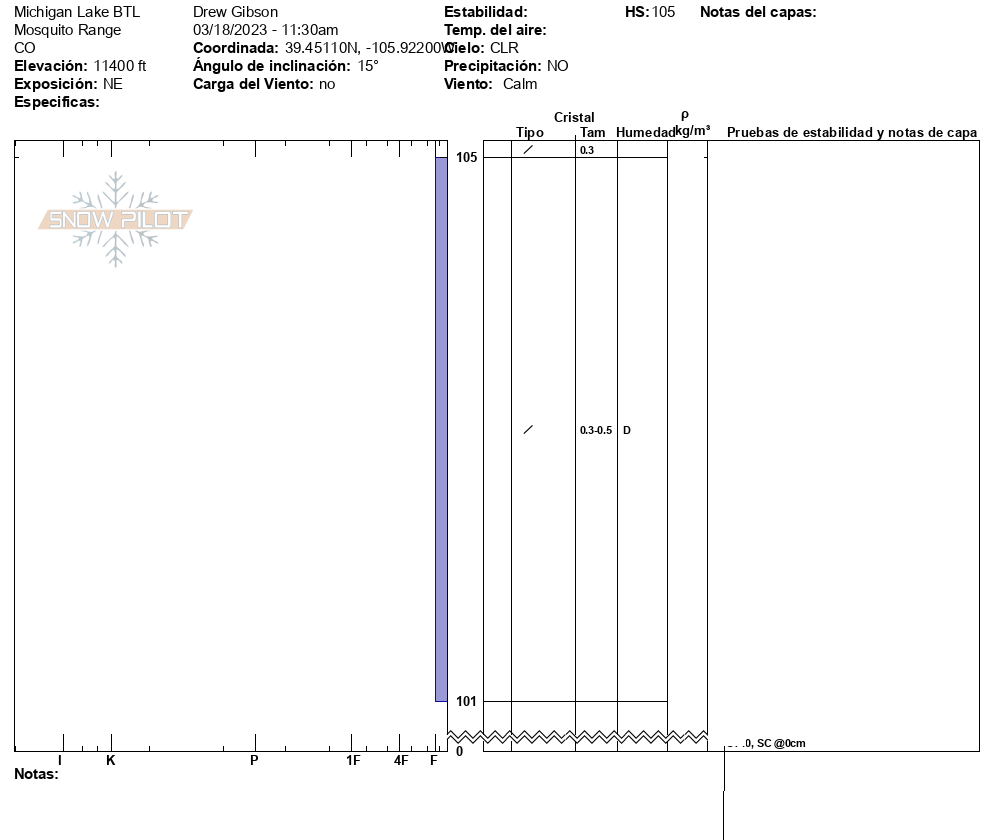Click the Estabilidad label
994x840 pixels.
click(x=486, y=12)
